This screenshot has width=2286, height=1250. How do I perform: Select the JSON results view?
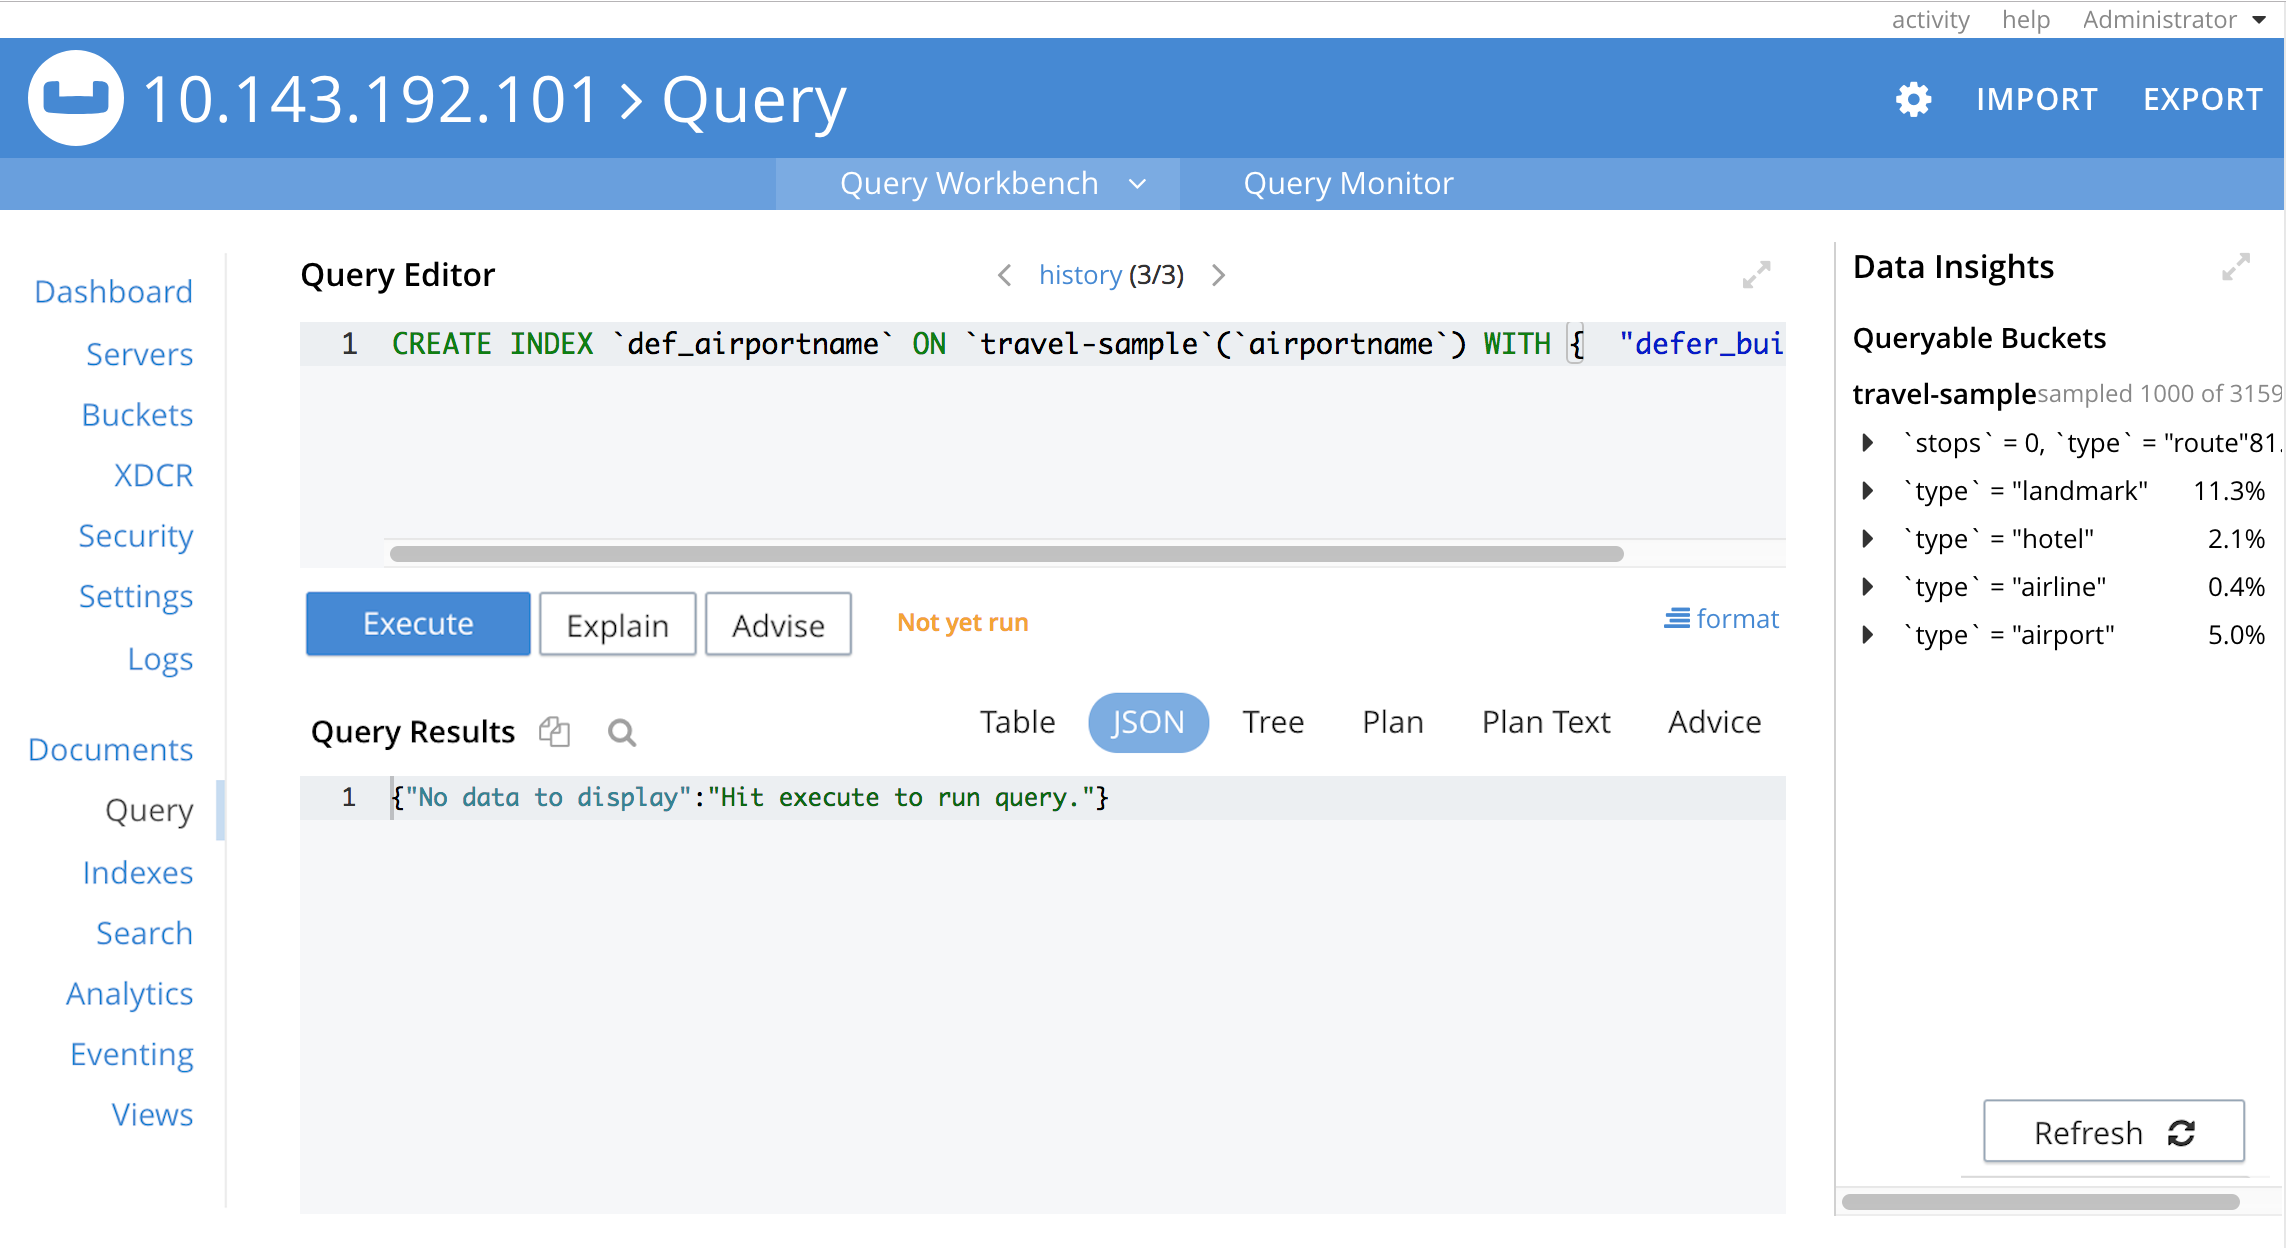[x=1147, y=722]
